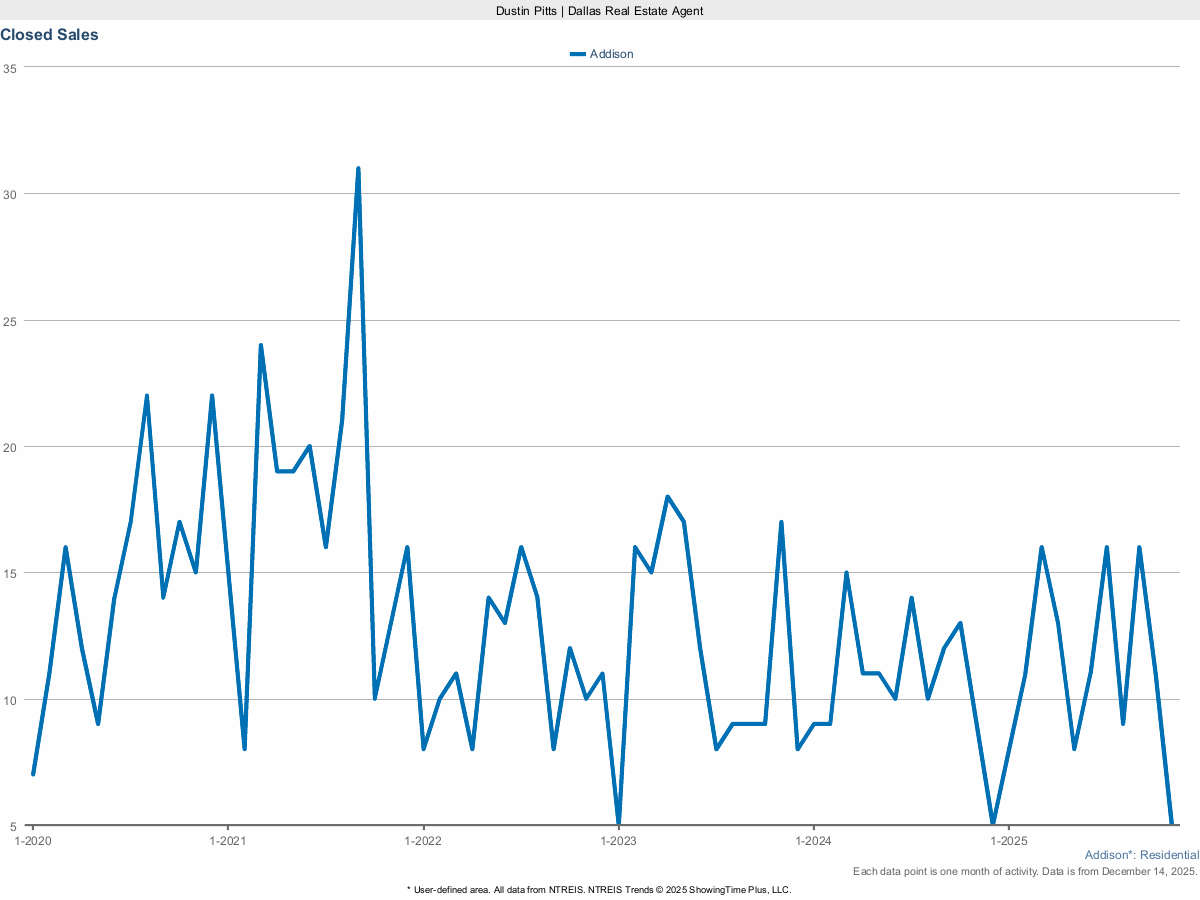Click the Closed Sales chart title
1200x900 pixels.
pos(49,35)
